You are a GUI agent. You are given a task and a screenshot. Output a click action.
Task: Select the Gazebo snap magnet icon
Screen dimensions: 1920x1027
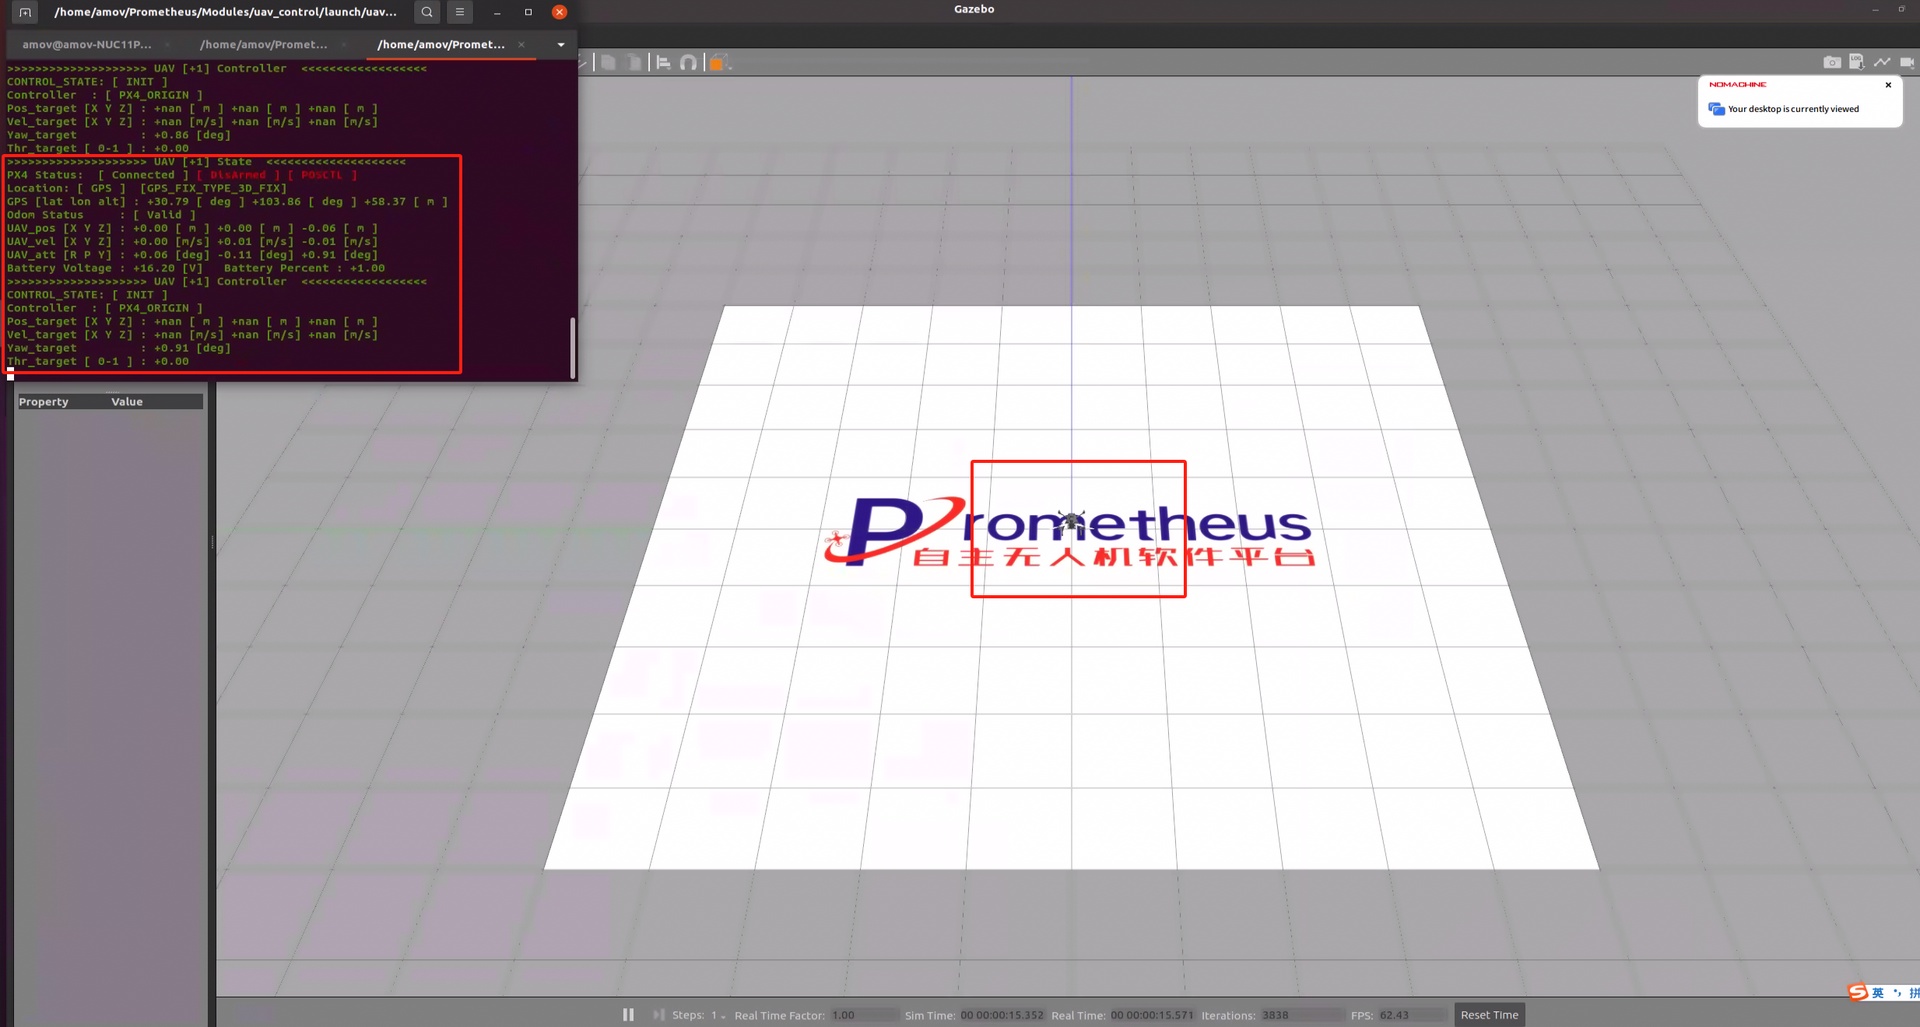pyautogui.click(x=688, y=62)
